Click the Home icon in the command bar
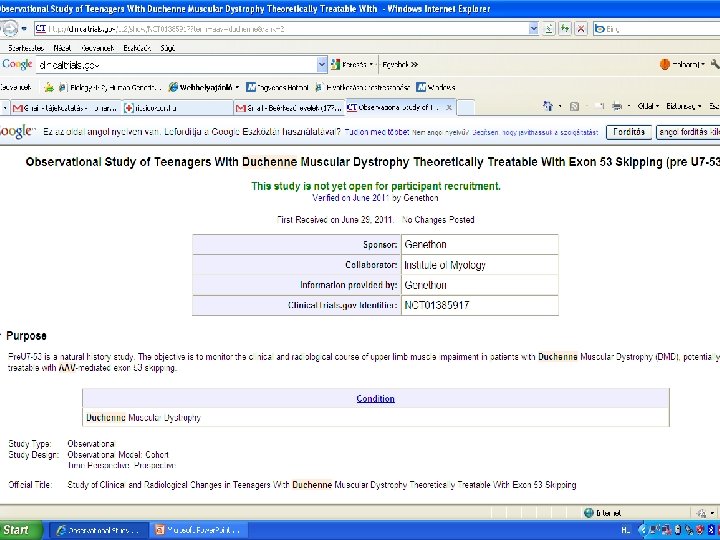720x540 pixels. pos(548,107)
